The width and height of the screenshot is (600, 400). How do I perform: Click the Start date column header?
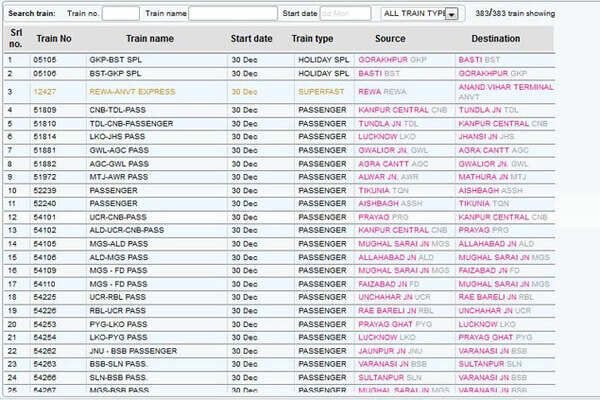(251, 39)
